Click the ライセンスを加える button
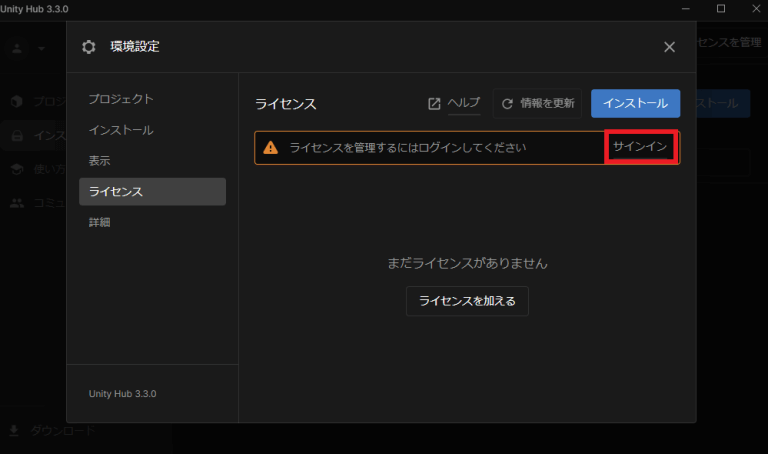Image resolution: width=768 pixels, height=454 pixels. [x=467, y=301]
